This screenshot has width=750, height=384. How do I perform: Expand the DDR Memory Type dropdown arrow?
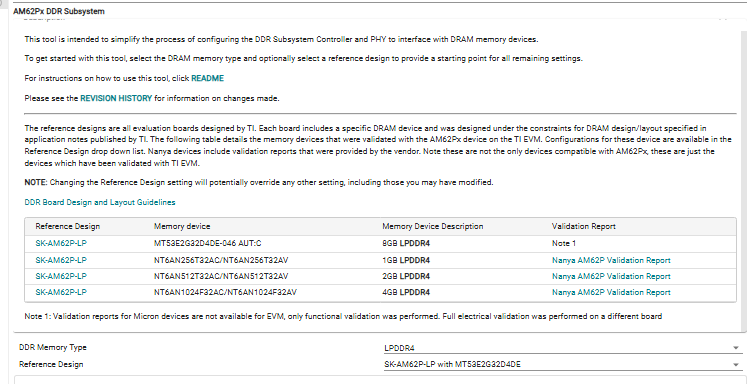736,348
